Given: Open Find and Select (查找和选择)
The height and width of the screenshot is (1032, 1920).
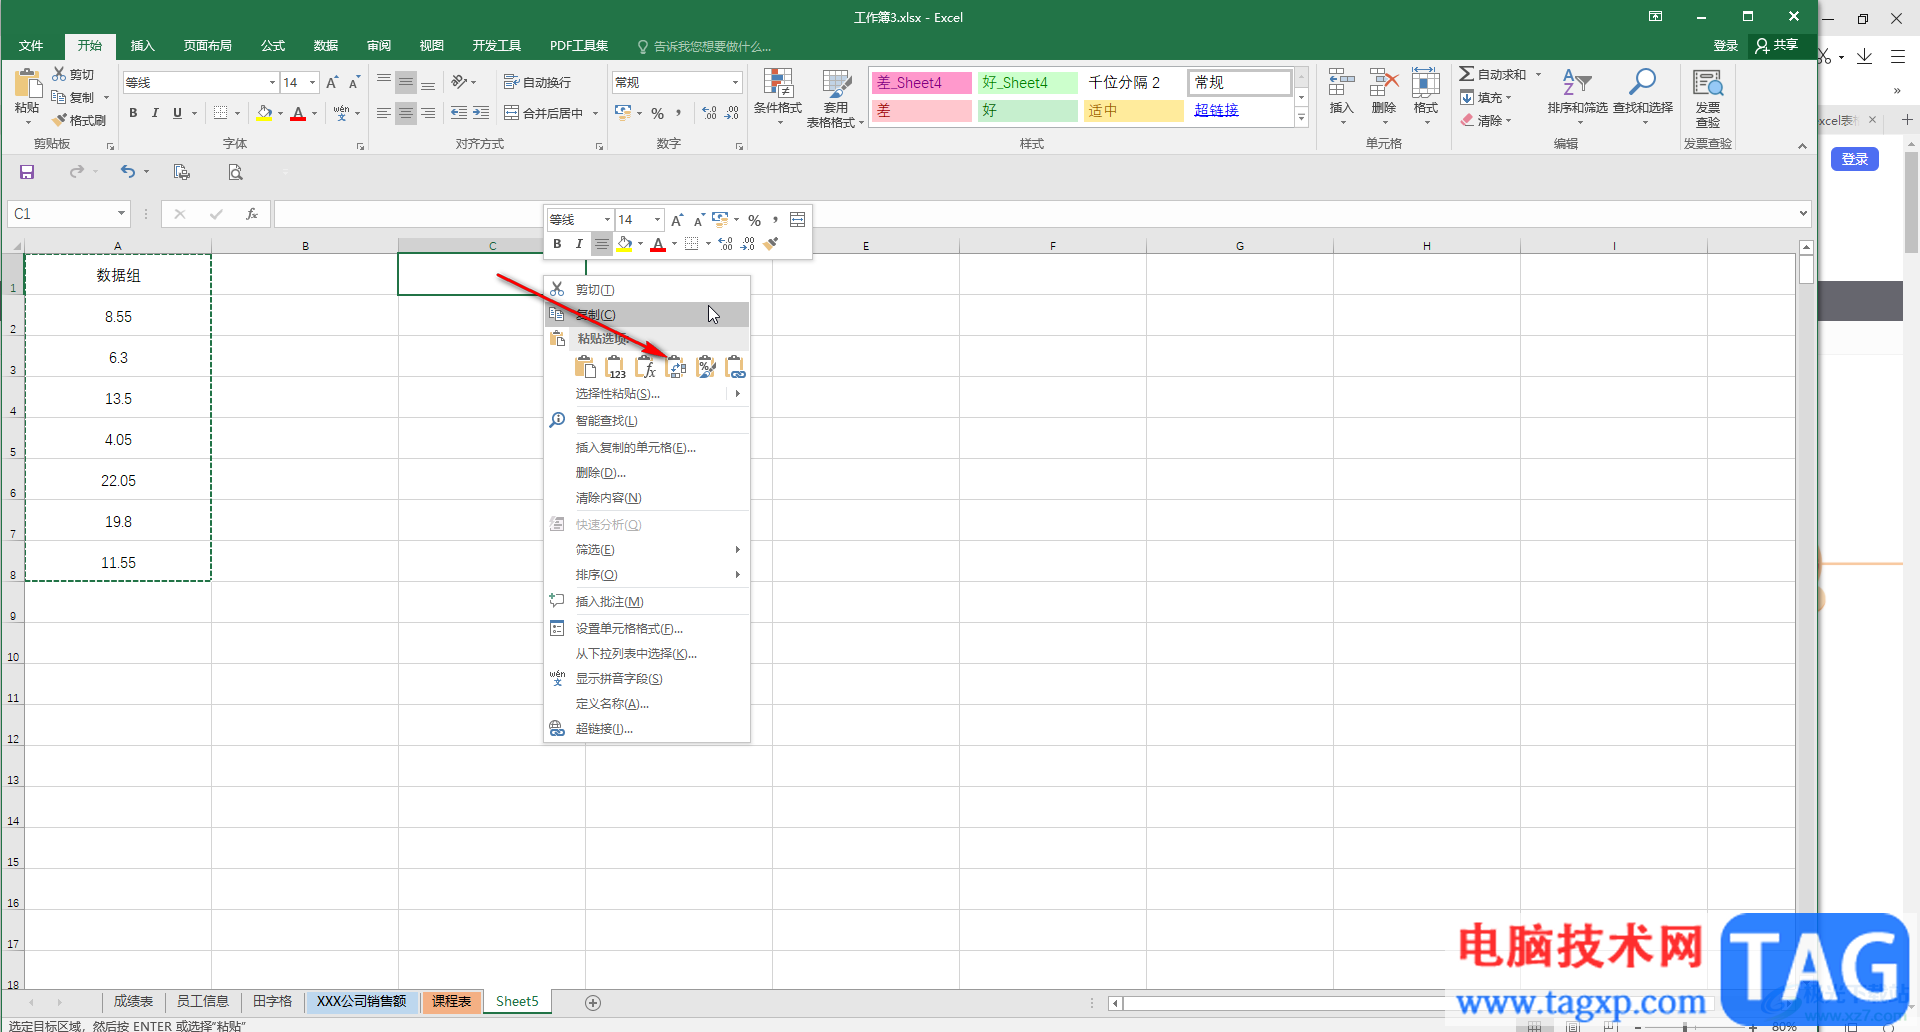Looking at the screenshot, I should pos(1642,96).
